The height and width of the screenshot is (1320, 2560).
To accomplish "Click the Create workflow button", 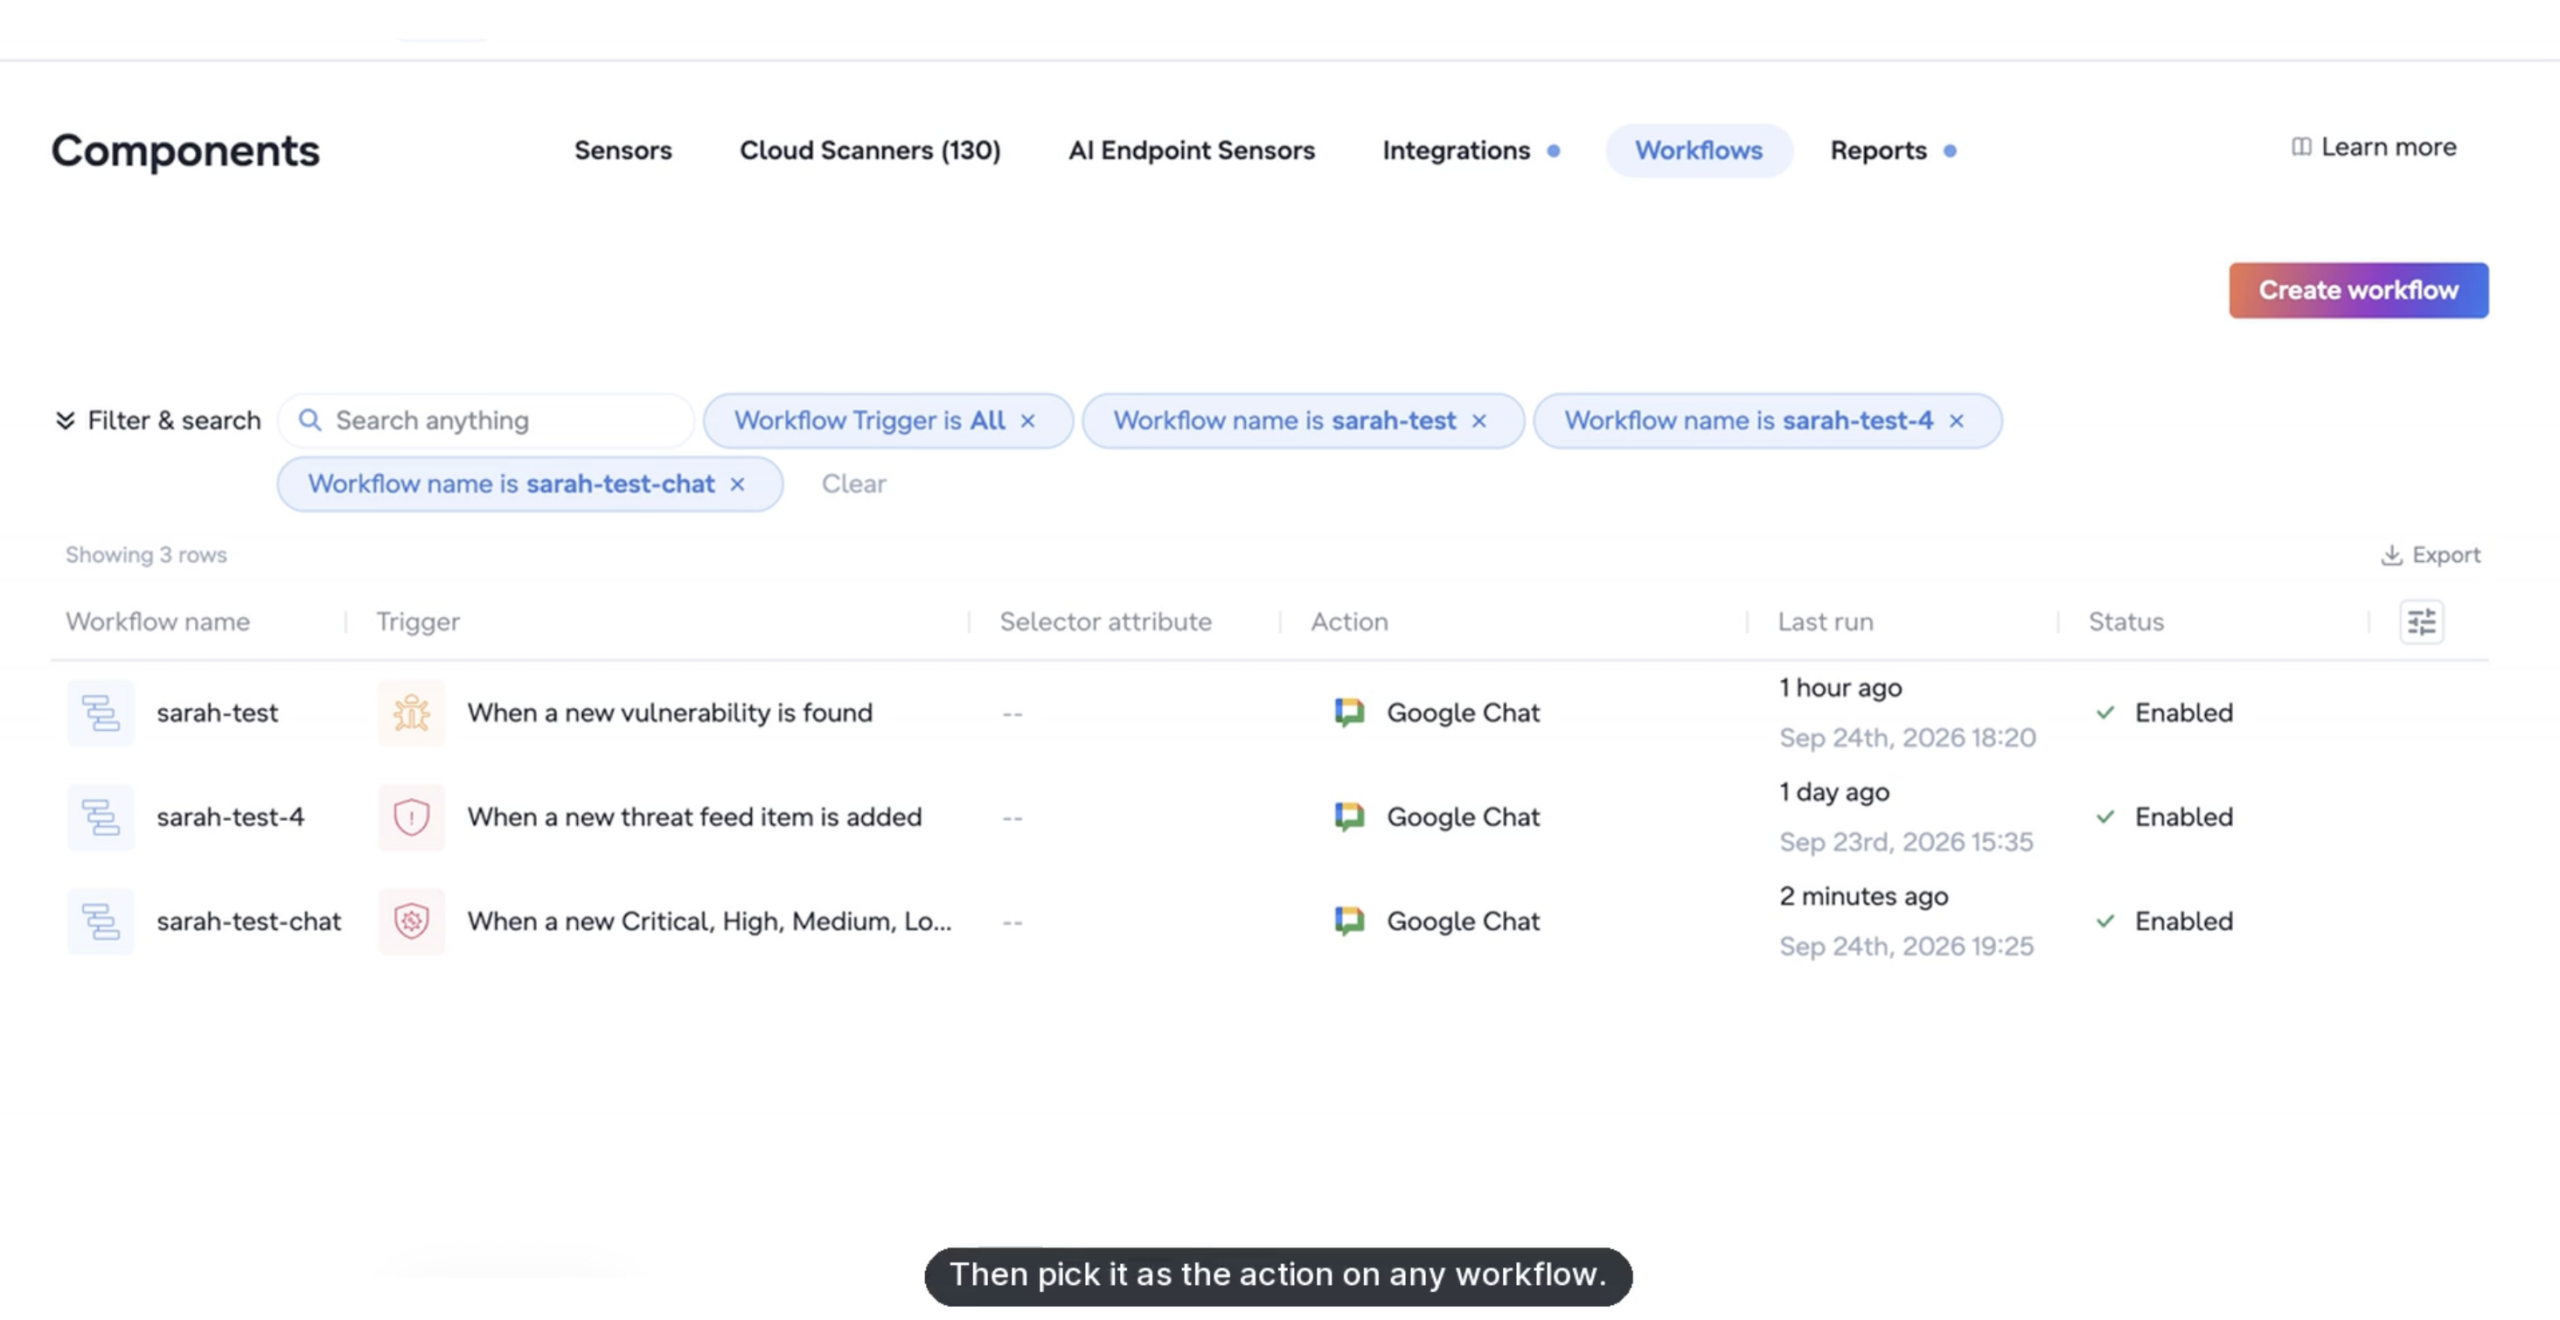I will click(x=2358, y=290).
